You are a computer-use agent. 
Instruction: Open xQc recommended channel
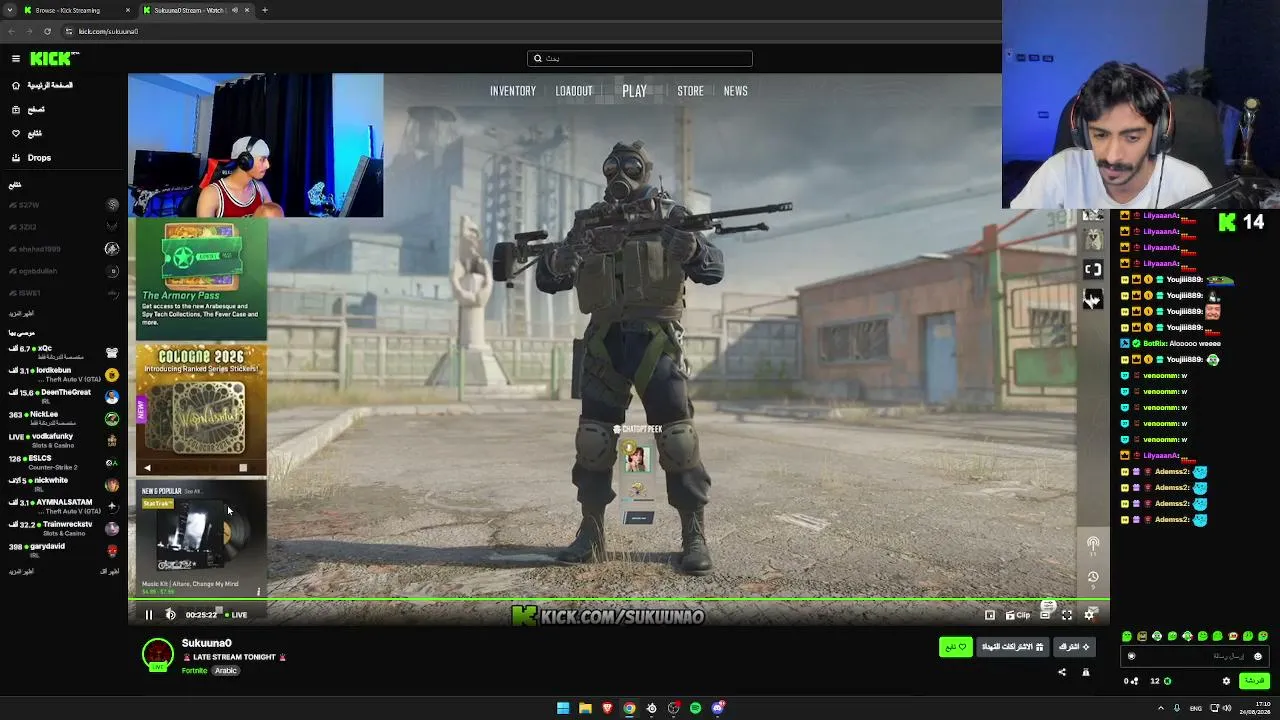(62, 352)
